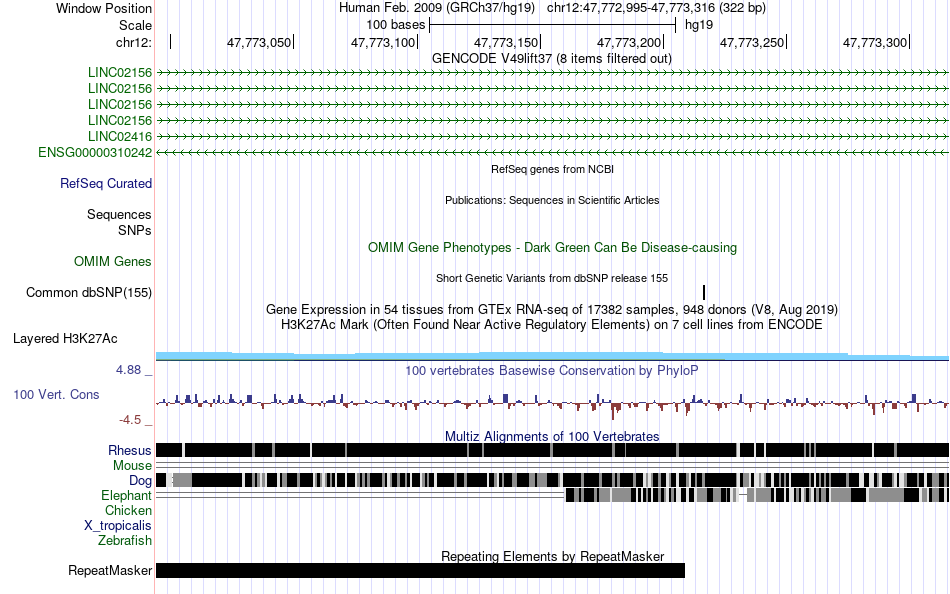The image size is (950, 594).
Task: Click the black RepeatMasker element bar
Action: [x=420, y=570]
